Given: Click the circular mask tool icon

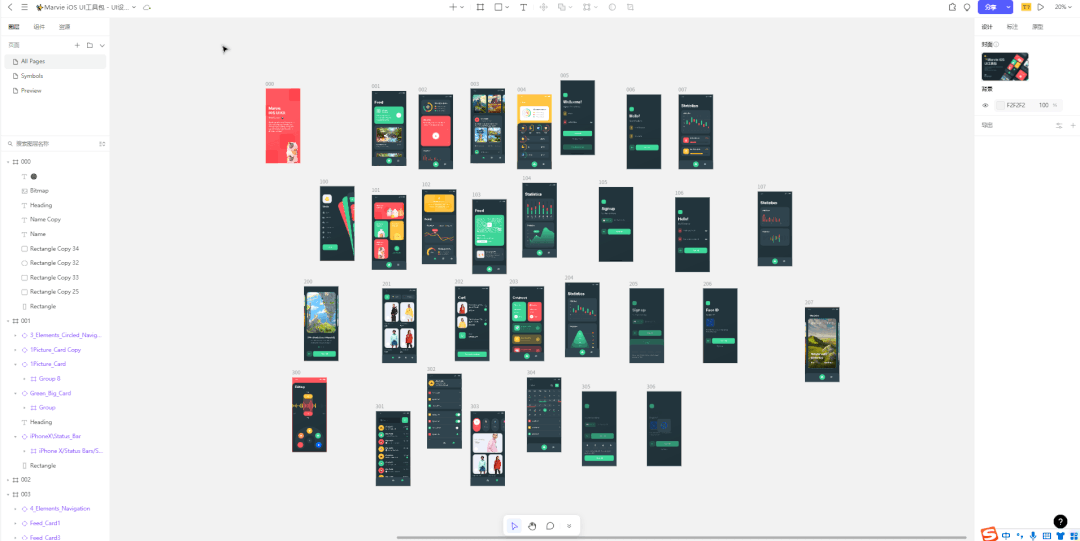Looking at the screenshot, I should coord(612,7).
